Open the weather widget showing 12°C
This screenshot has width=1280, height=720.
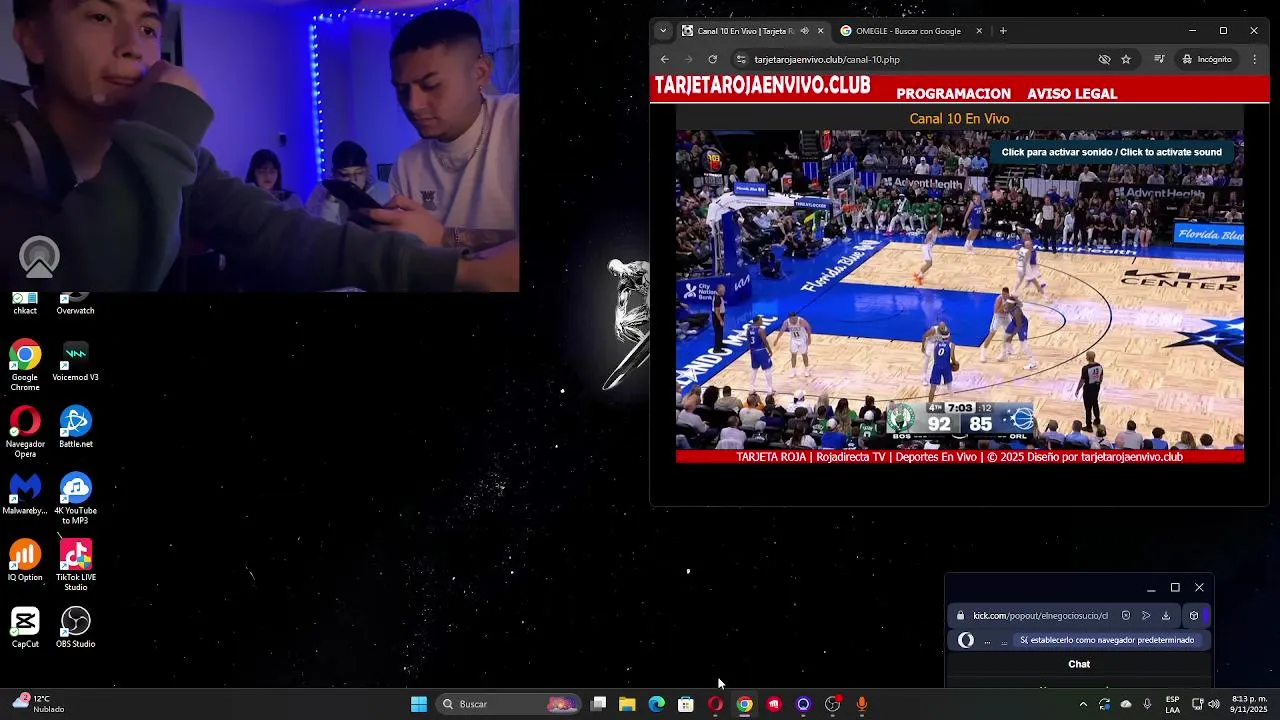click(x=36, y=704)
